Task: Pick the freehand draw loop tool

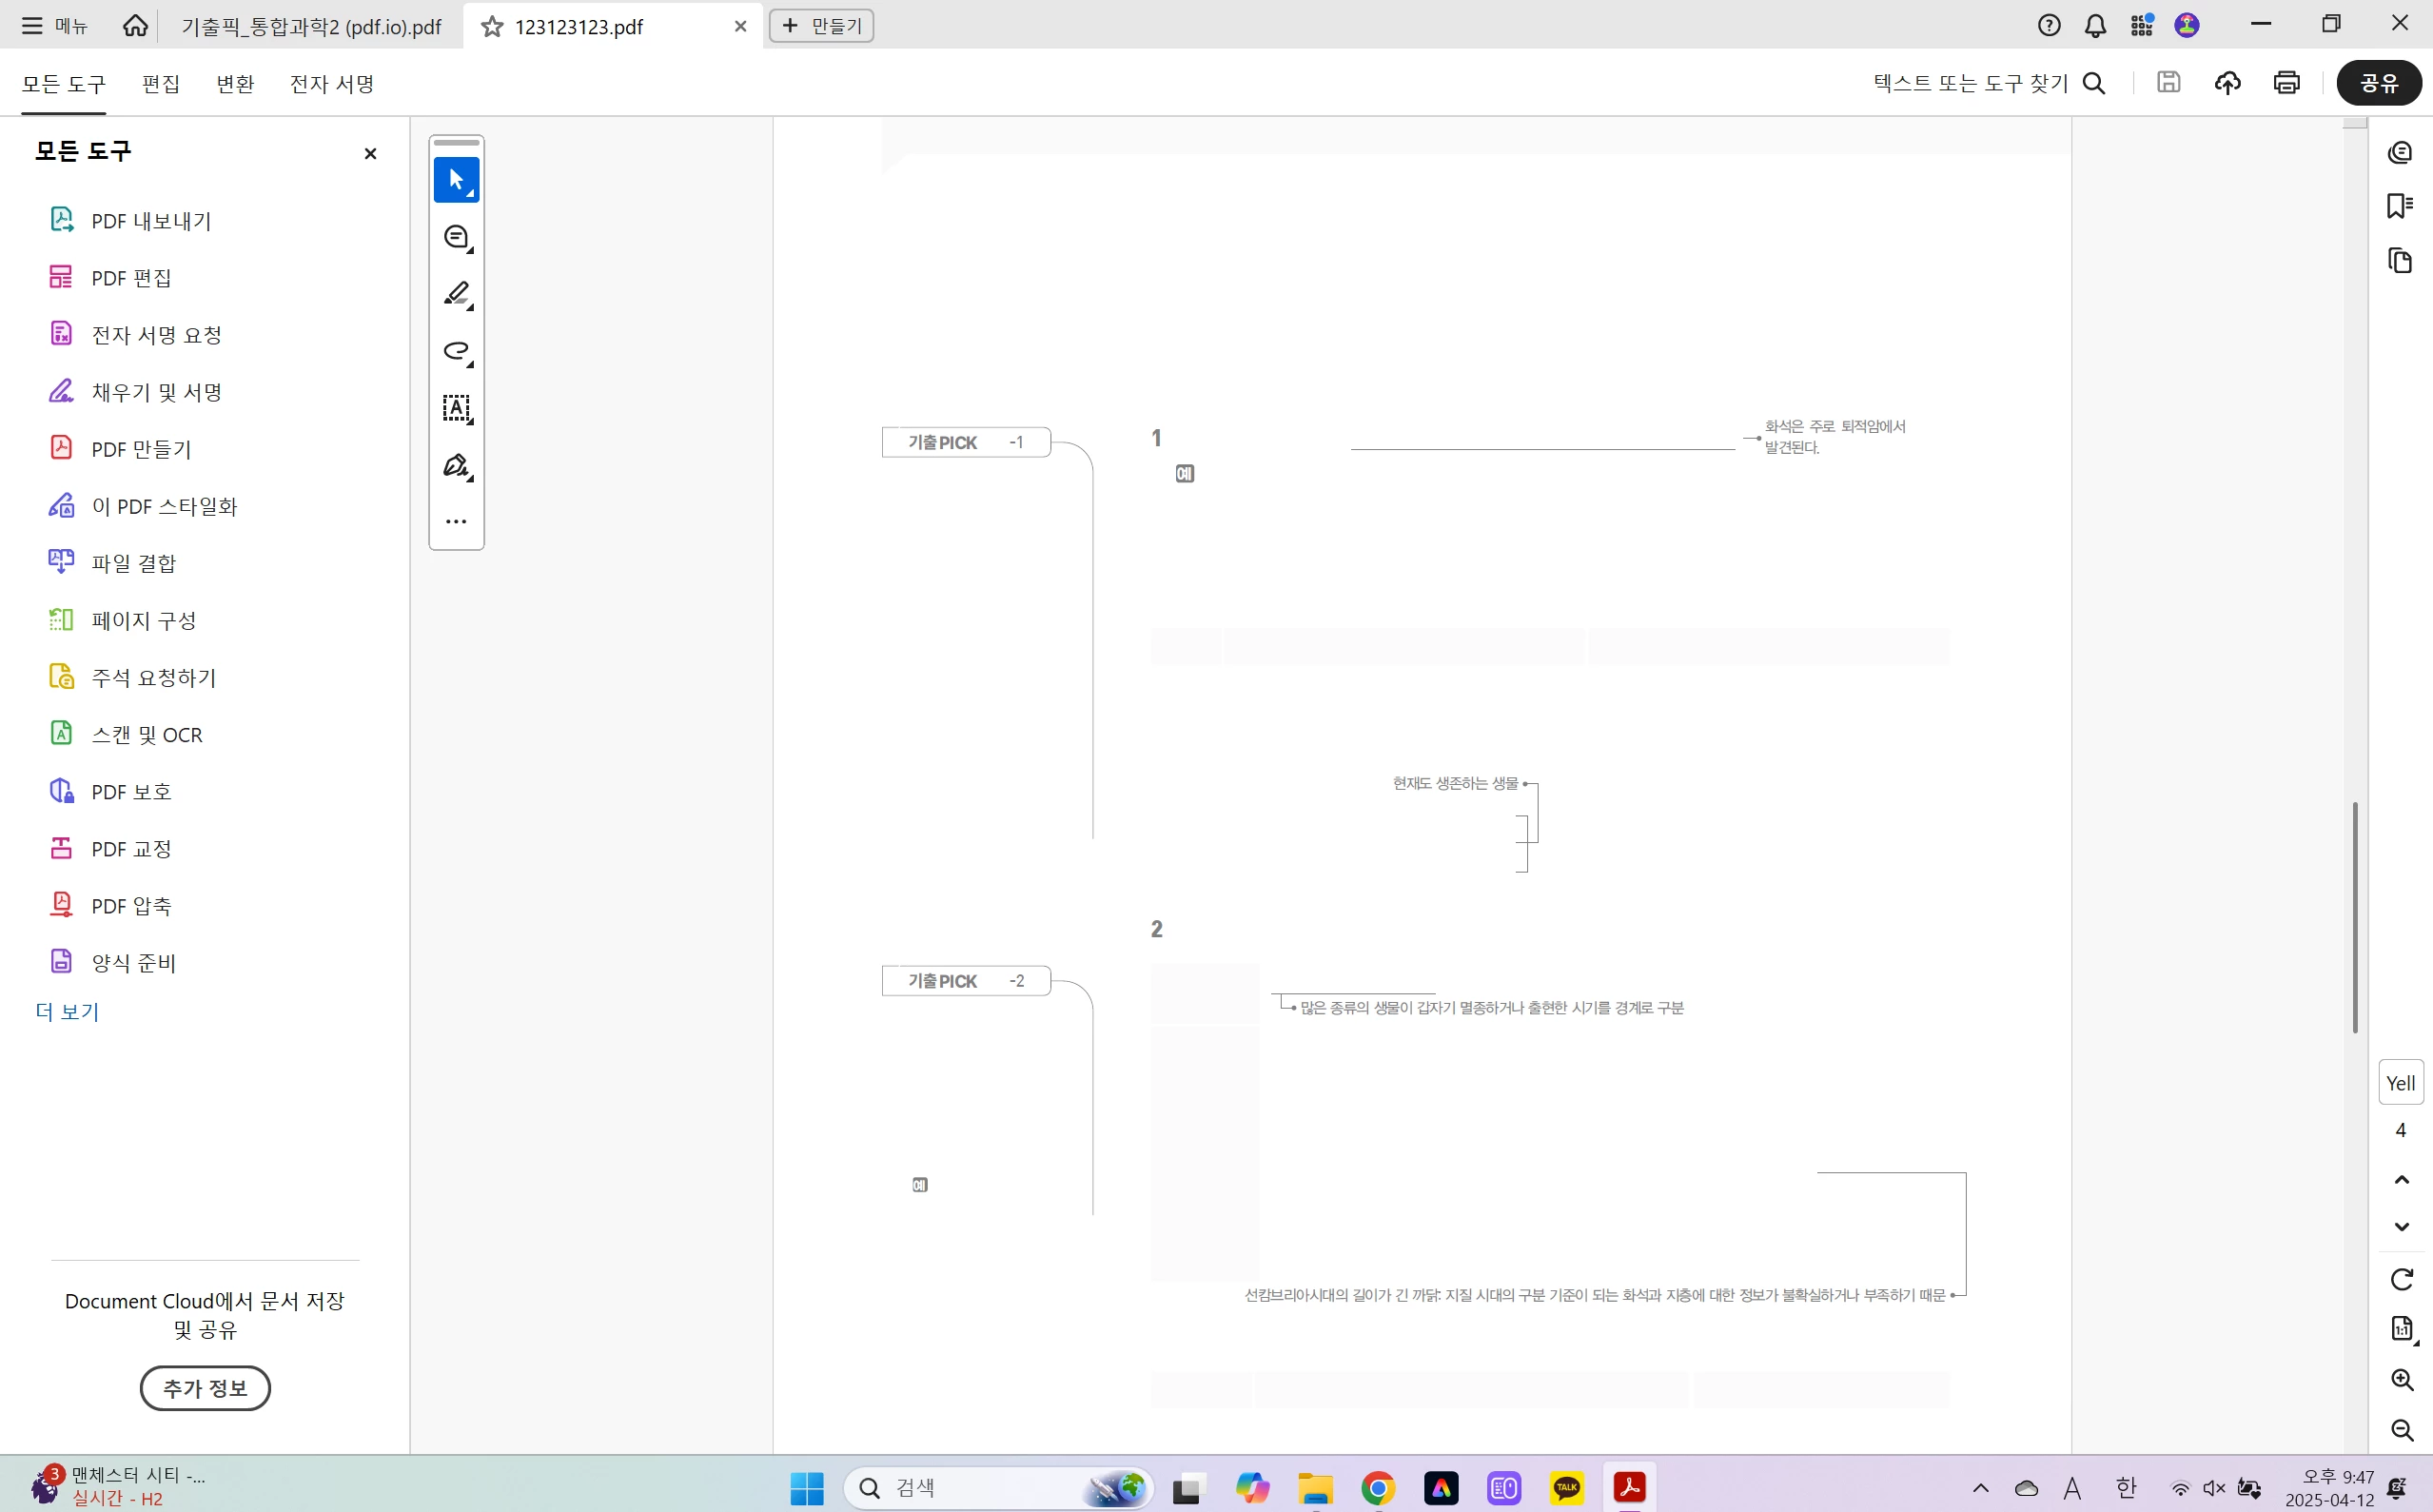Action: [456, 351]
